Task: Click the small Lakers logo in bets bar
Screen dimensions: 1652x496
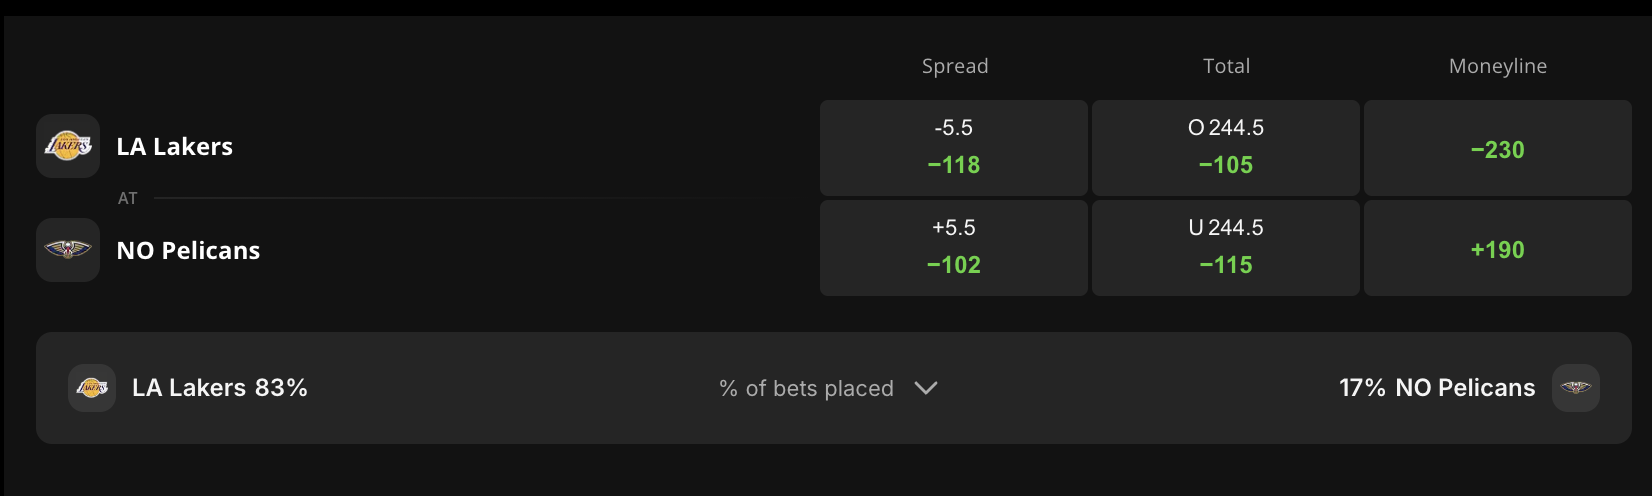Action: tap(92, 388)
